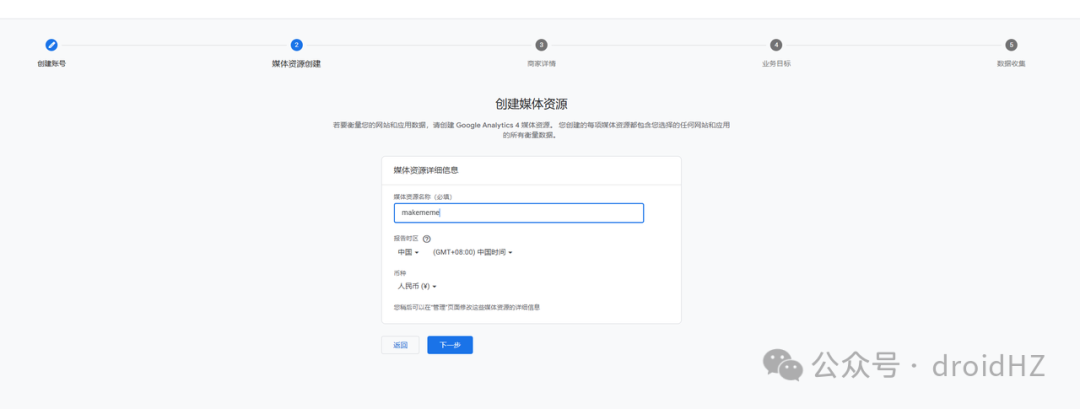Click the 媒体资源名称 input field
The height and width of the screenshot is (409, 1080).
point(519,213)
